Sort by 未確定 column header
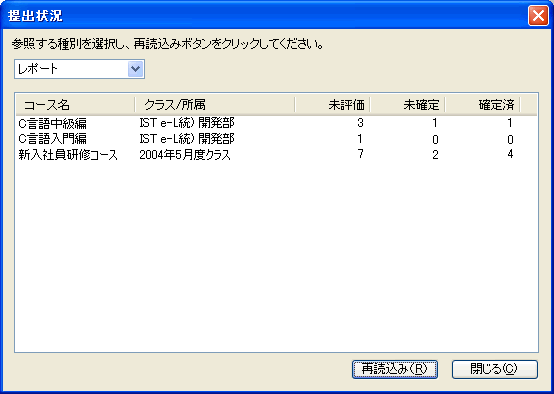Image resolution: width=554 pixels, height=394 pixels. click(x=407, y=105)
